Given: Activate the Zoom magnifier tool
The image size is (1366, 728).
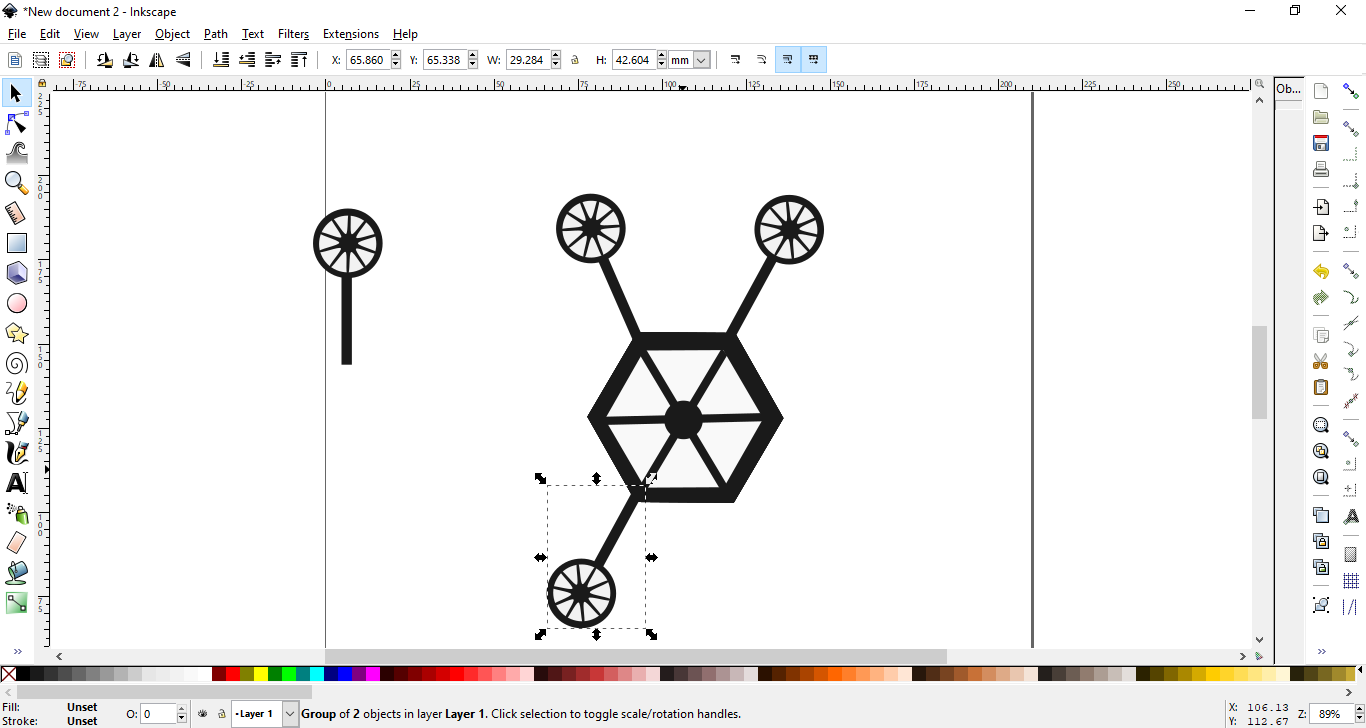Looking at the screenshot, I should click(x=16, y=183).
